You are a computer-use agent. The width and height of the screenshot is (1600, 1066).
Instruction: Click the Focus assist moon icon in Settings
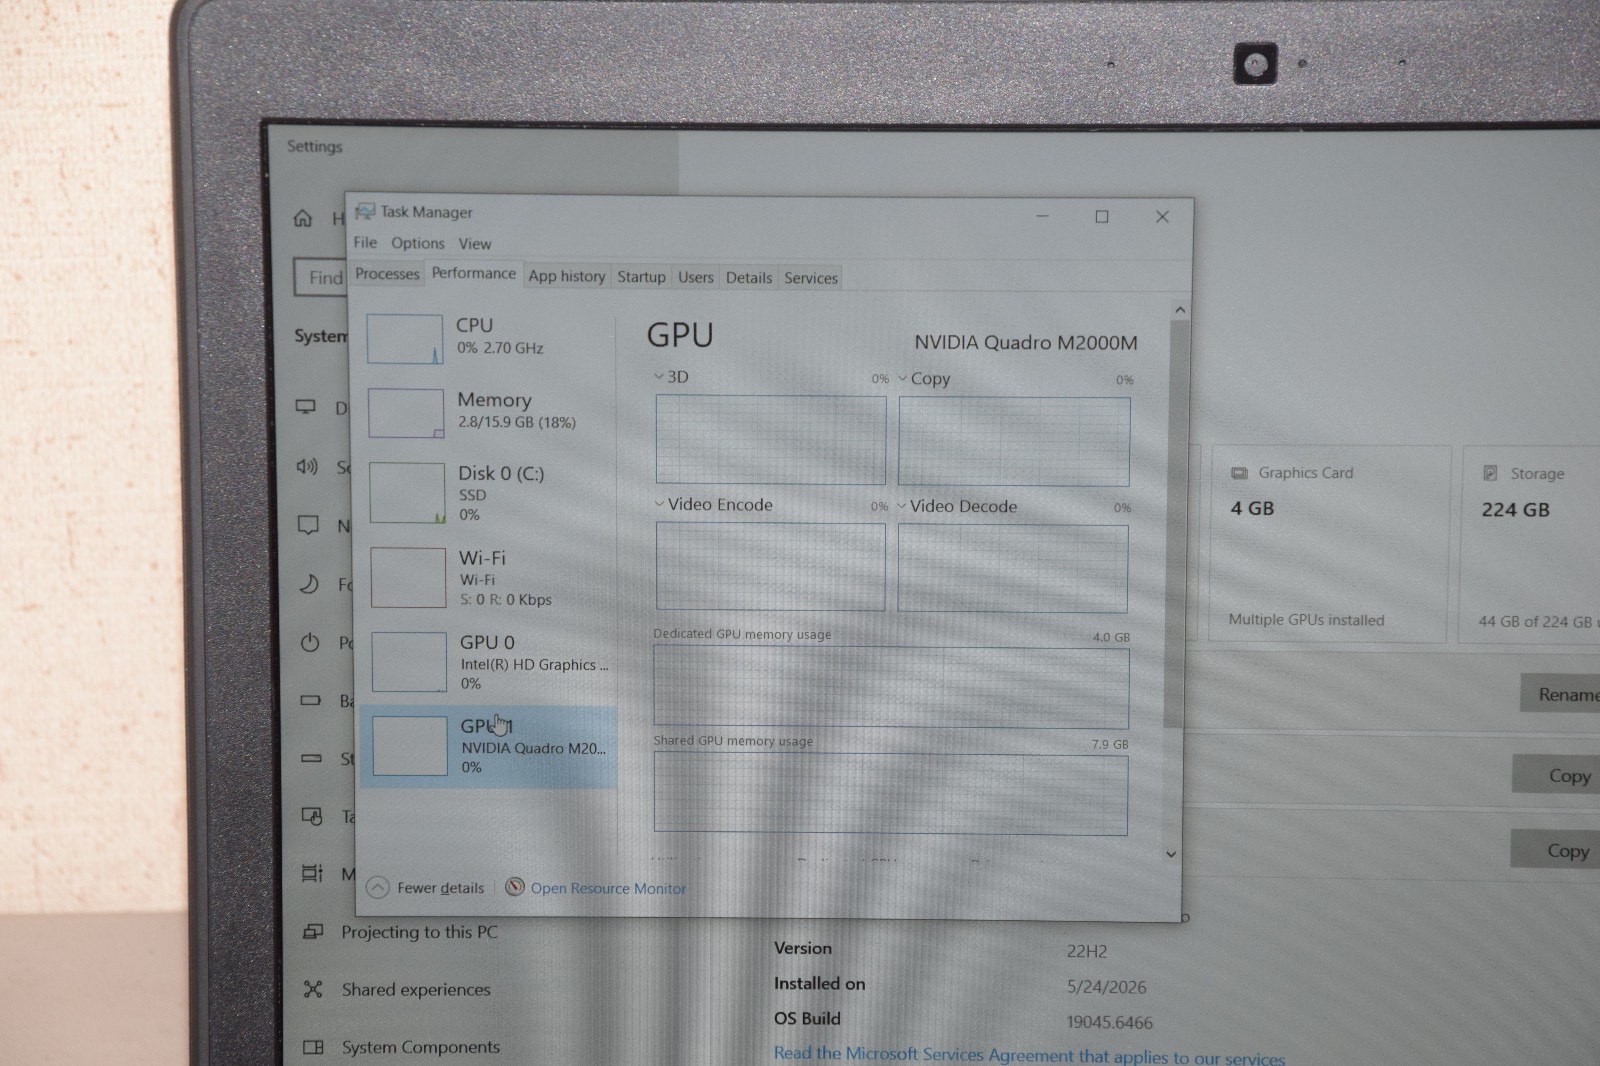pos(309,584)
